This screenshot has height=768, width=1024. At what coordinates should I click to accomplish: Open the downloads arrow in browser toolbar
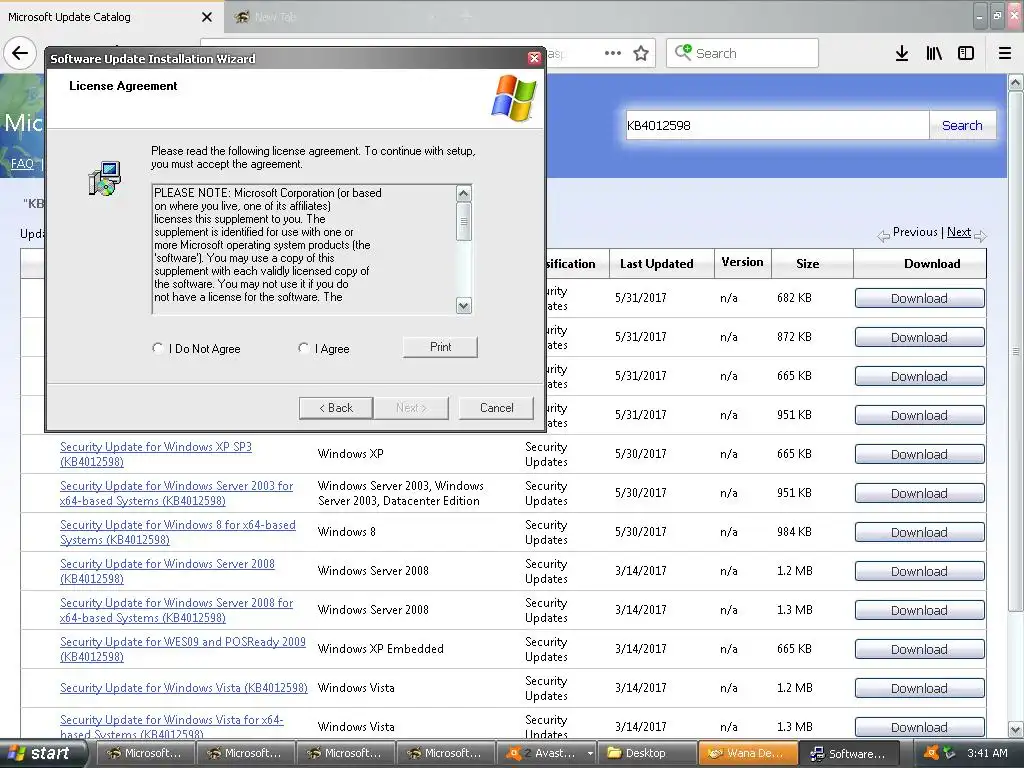click(901, 54)
